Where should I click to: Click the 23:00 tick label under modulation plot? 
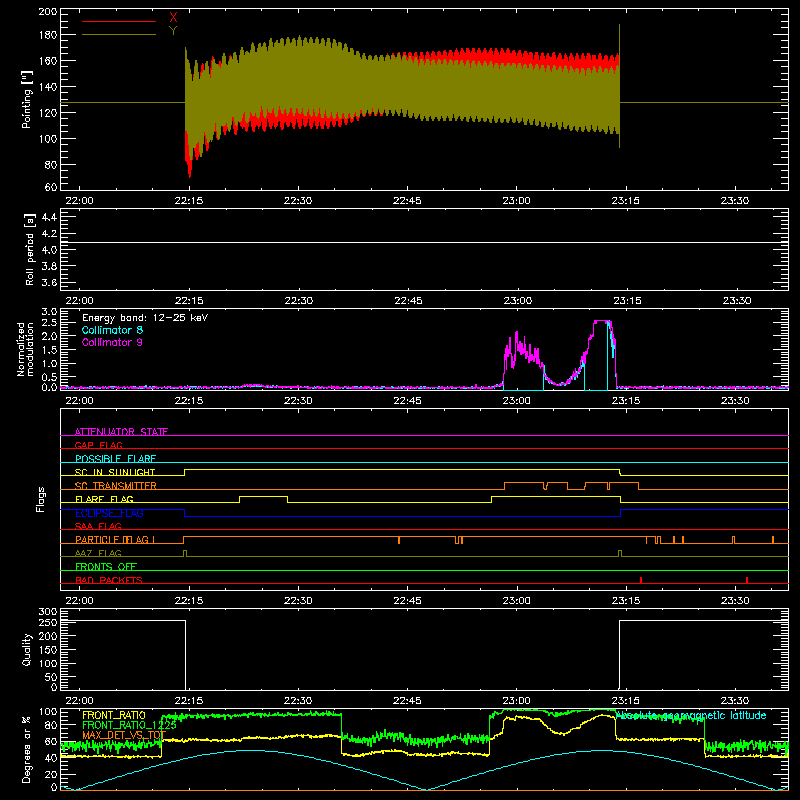coord(516,401)
